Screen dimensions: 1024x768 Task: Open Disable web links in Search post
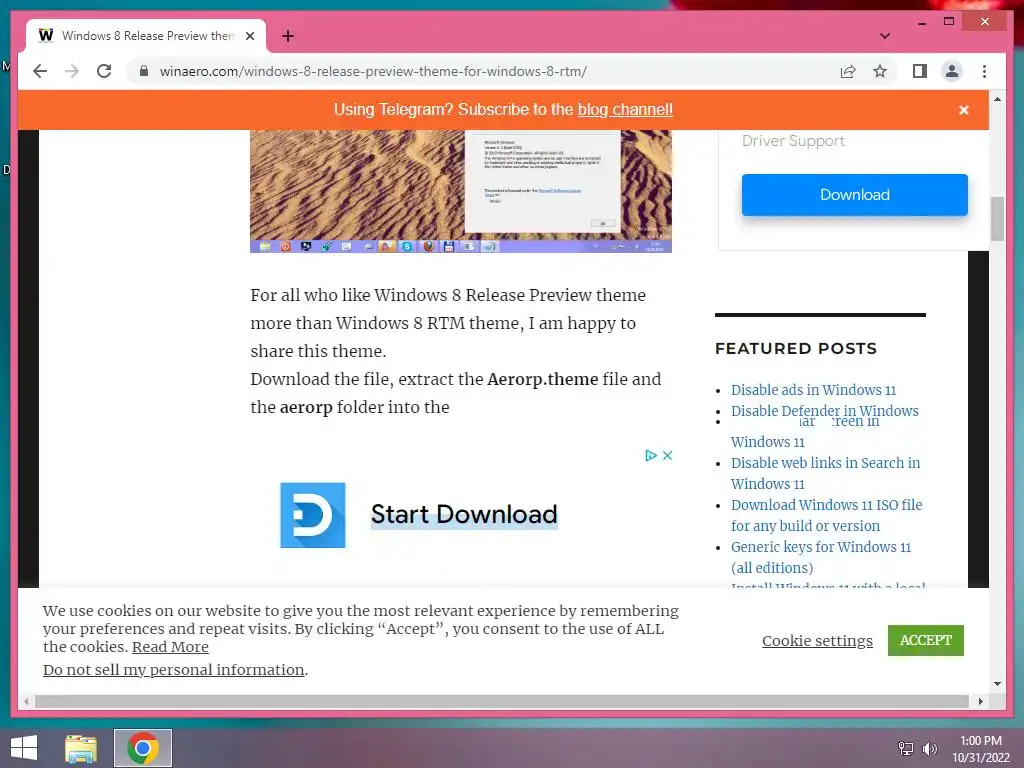point(825,473)
